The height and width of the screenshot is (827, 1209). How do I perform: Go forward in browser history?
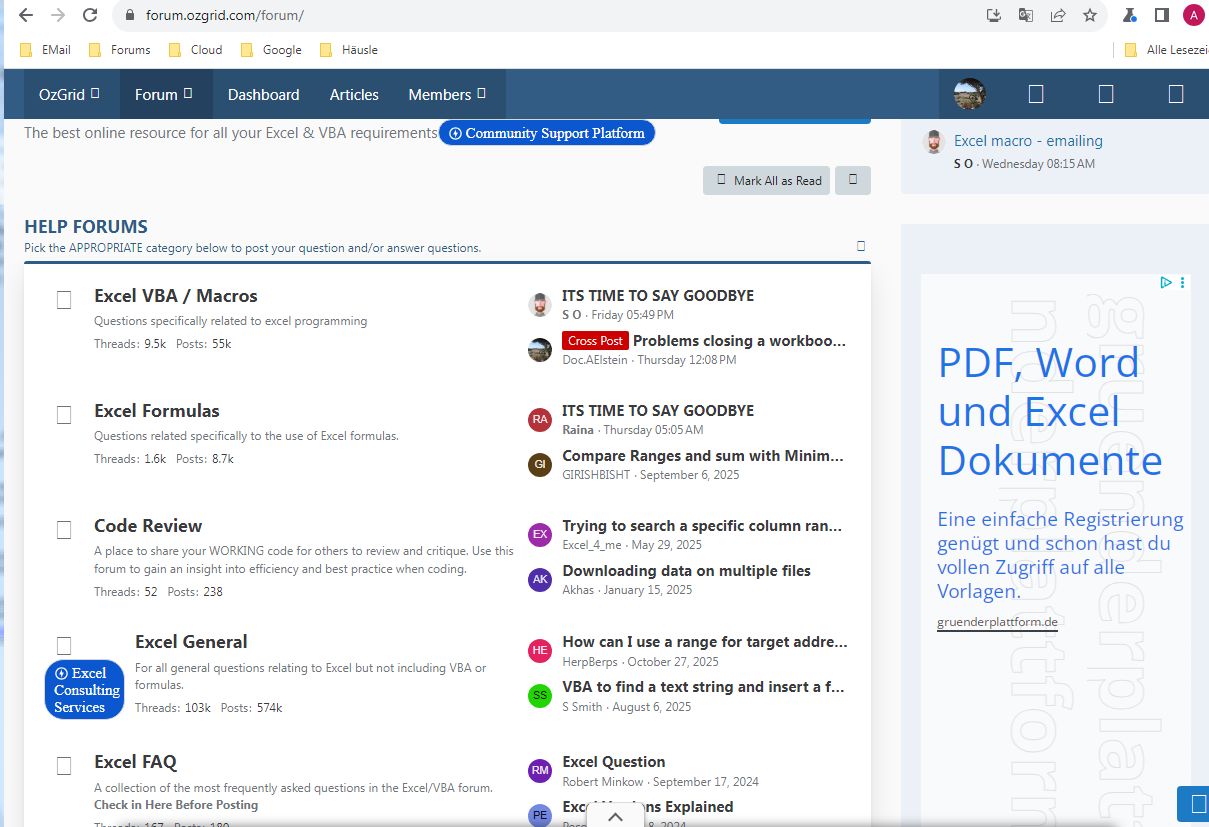click(x=58, y=15)
